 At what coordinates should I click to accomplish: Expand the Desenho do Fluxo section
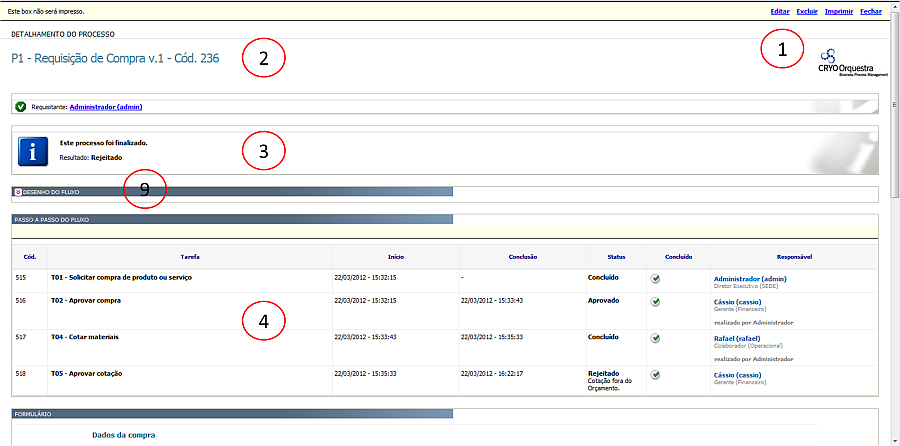coord(18,191)
